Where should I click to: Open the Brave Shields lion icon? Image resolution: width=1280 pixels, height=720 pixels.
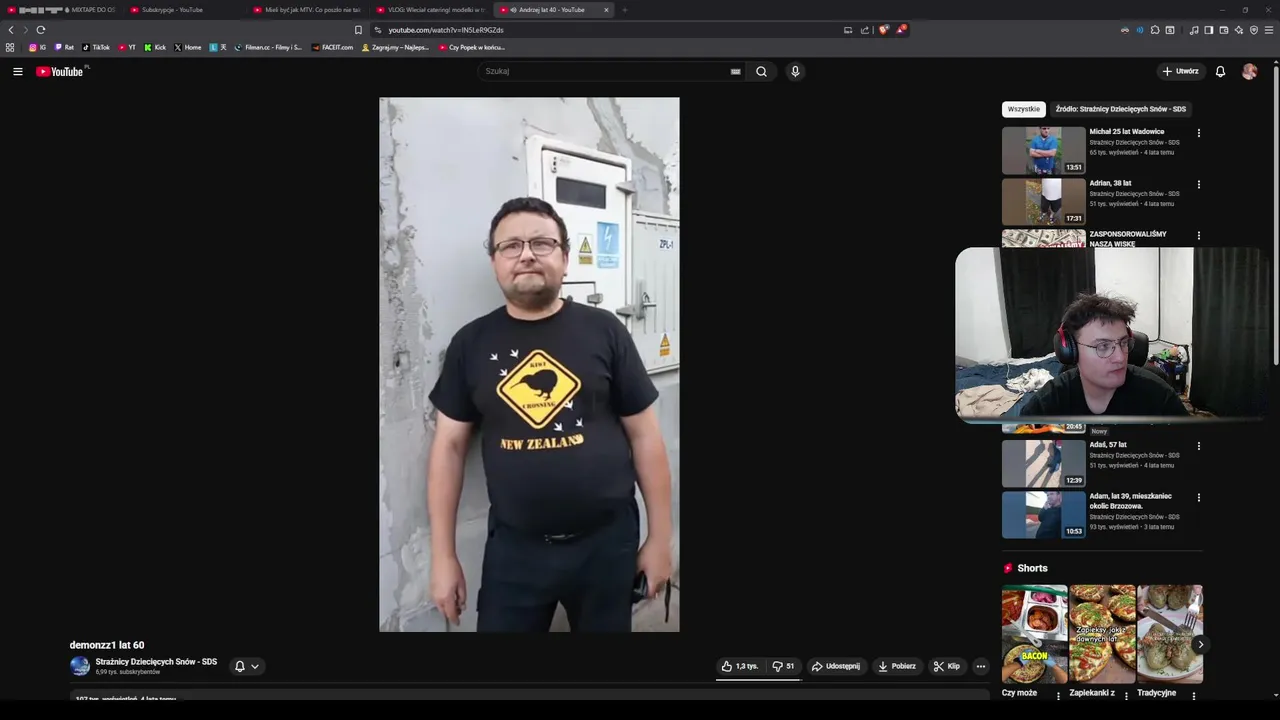883,30
